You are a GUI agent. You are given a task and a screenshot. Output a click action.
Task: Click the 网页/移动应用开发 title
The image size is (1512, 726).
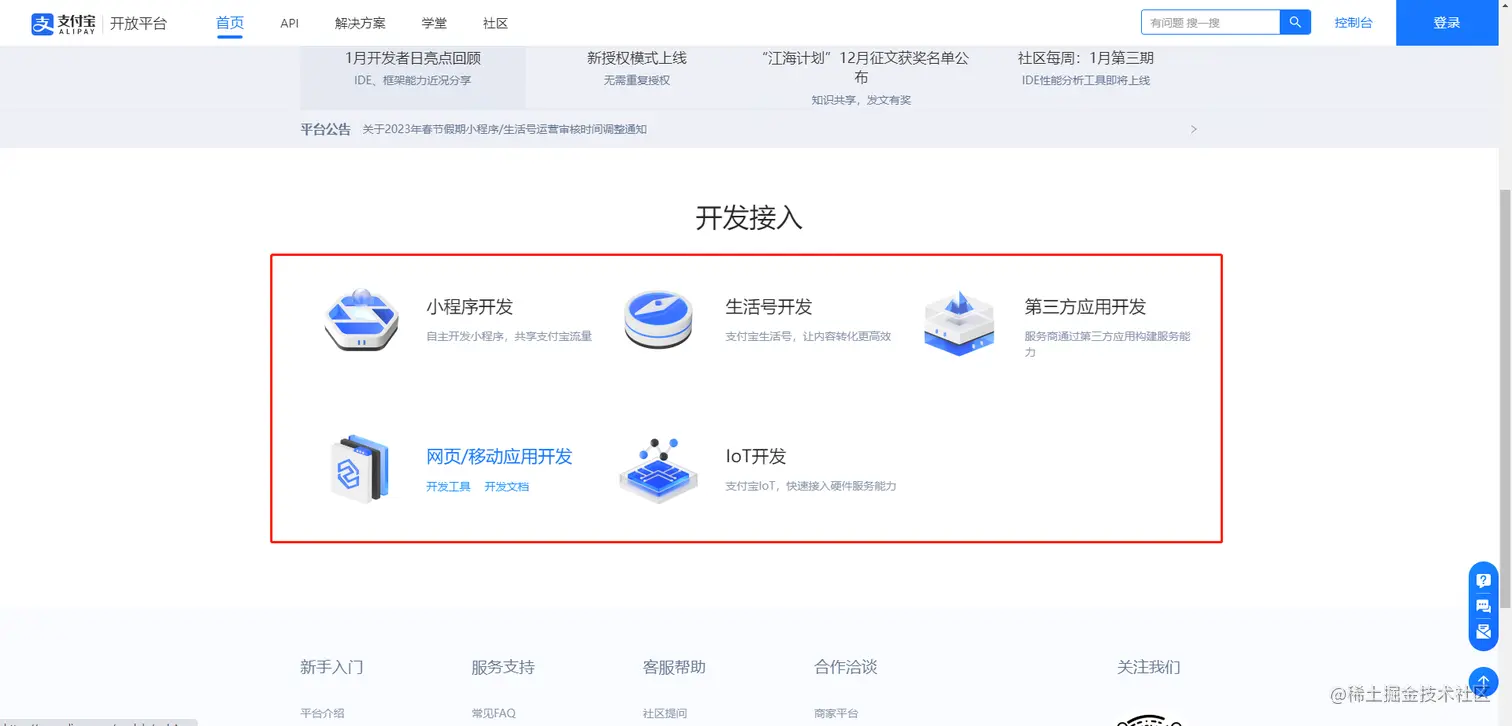[x=499, y=457]
